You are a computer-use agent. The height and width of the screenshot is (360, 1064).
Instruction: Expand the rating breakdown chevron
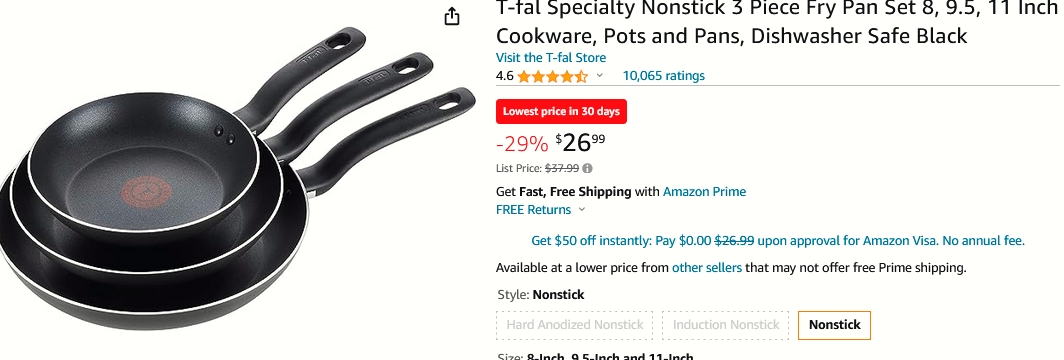599,75
